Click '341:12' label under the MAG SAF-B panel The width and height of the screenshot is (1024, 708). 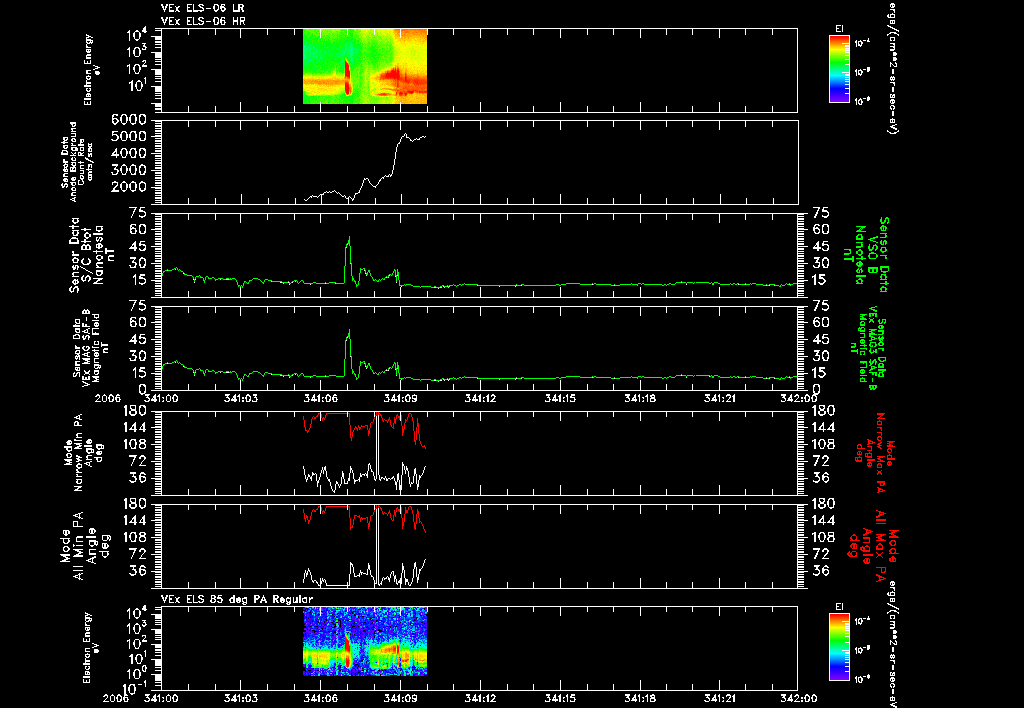tap(481, 398)
